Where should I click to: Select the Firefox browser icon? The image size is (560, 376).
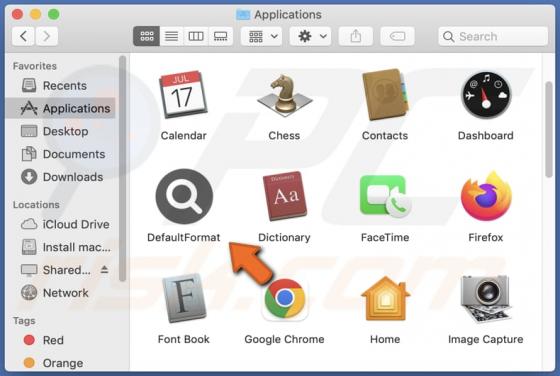(486, 196)
